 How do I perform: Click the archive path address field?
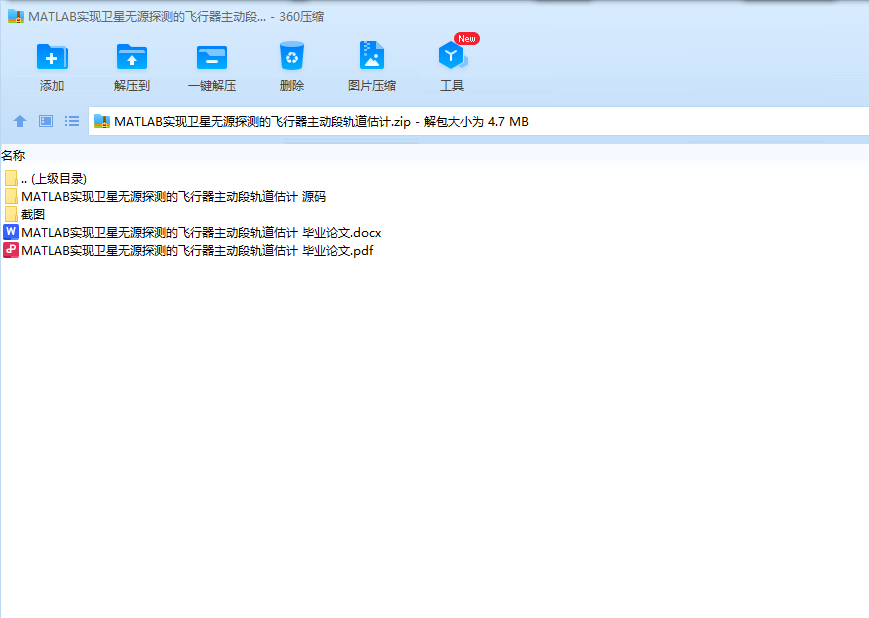pos(478,121)
